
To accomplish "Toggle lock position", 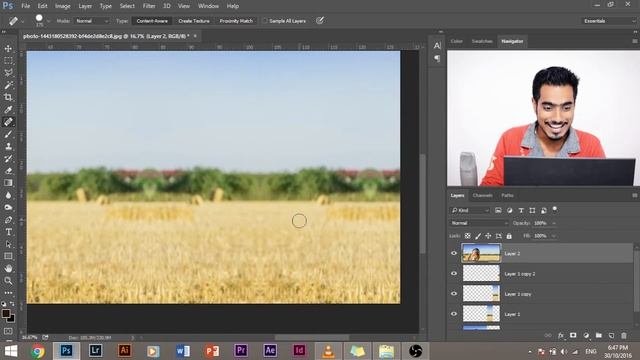I will [x=488, y=236].
